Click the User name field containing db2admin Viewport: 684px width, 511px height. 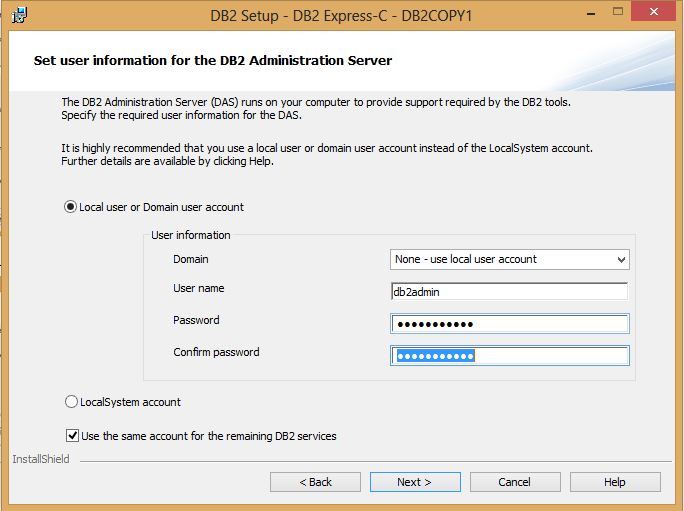[x=510, y=292]
